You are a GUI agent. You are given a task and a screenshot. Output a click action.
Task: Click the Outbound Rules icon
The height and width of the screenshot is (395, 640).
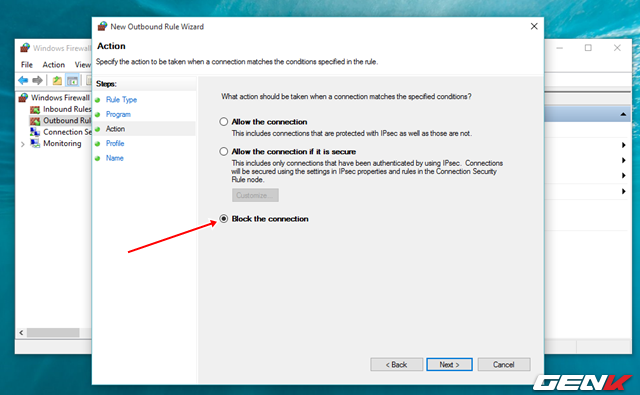coord(35,121)
